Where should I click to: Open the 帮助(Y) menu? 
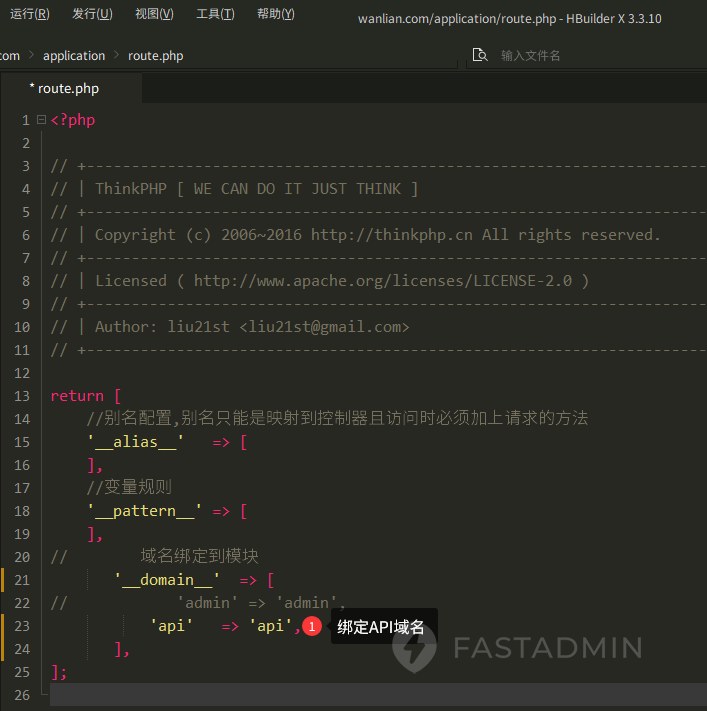coord(276,14)
